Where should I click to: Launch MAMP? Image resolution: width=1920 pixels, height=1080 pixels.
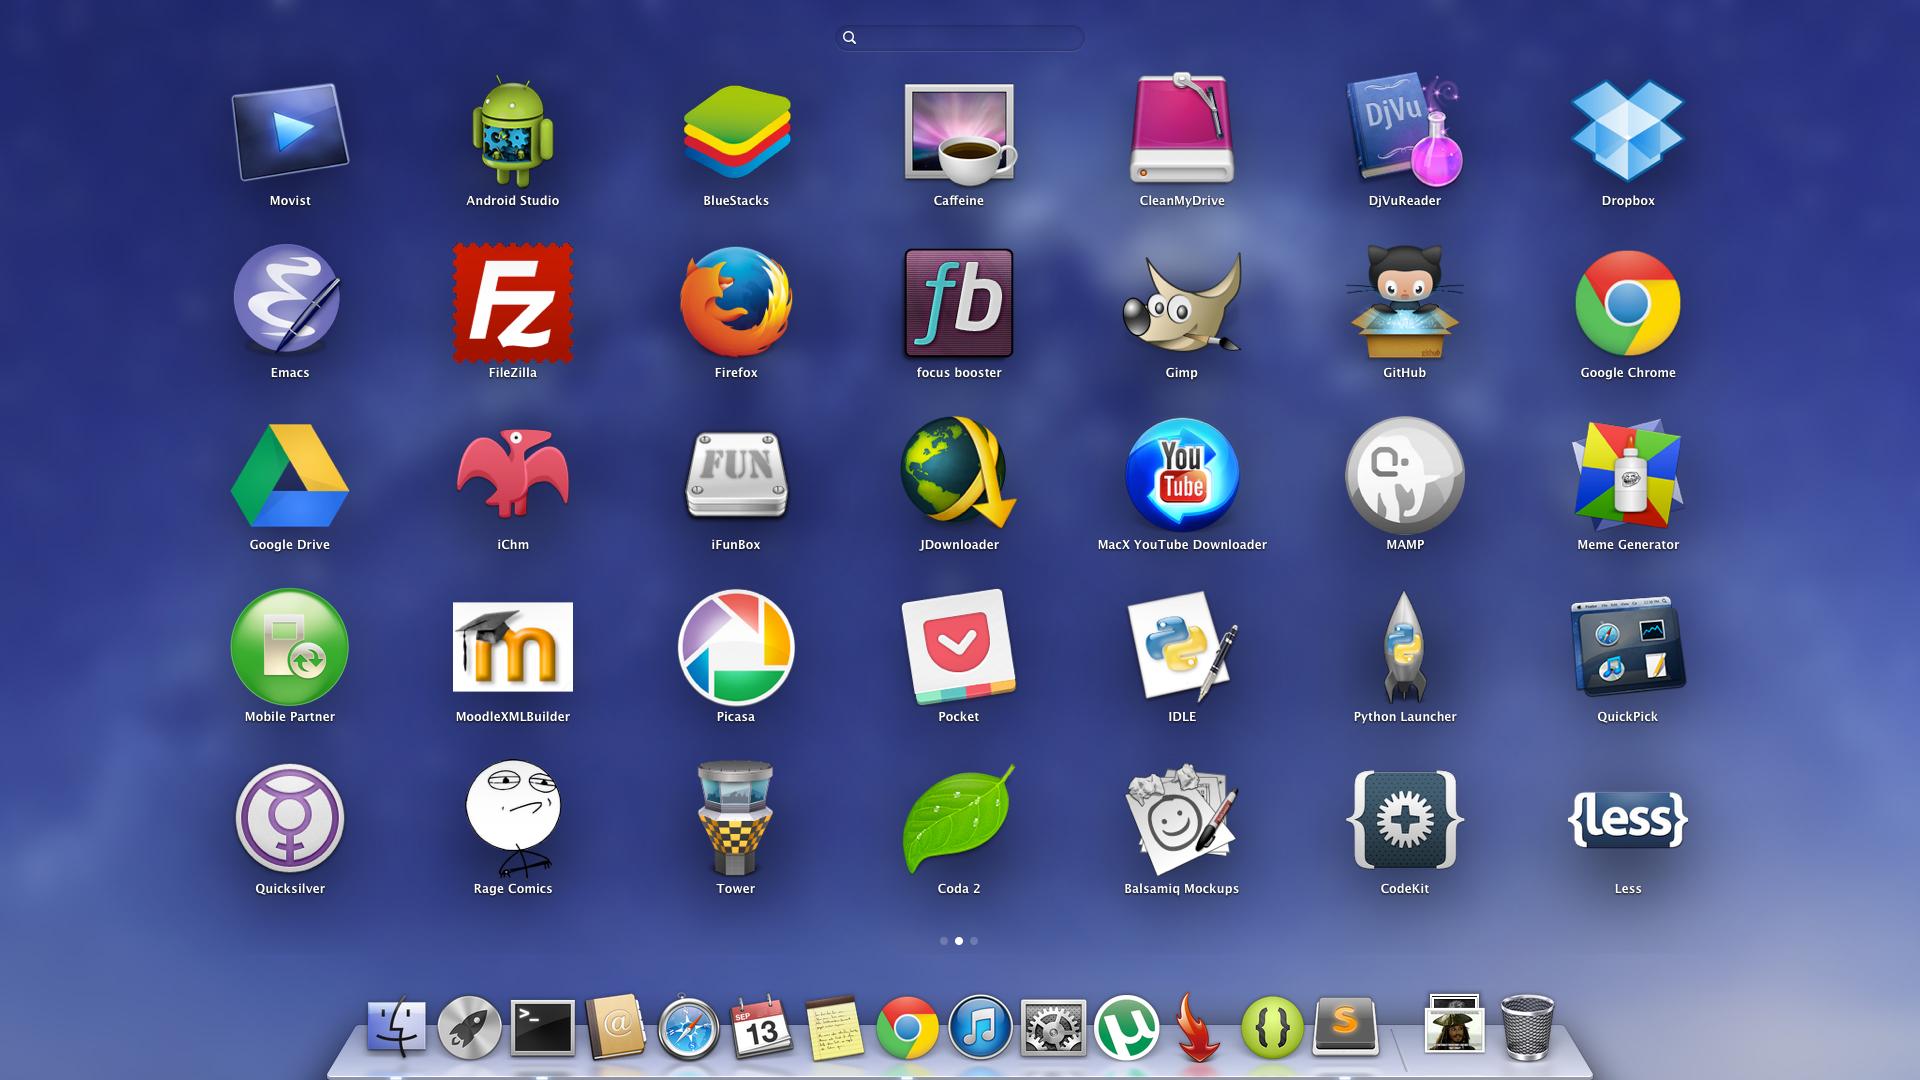pyautogui.click(x=1405, y=475)
